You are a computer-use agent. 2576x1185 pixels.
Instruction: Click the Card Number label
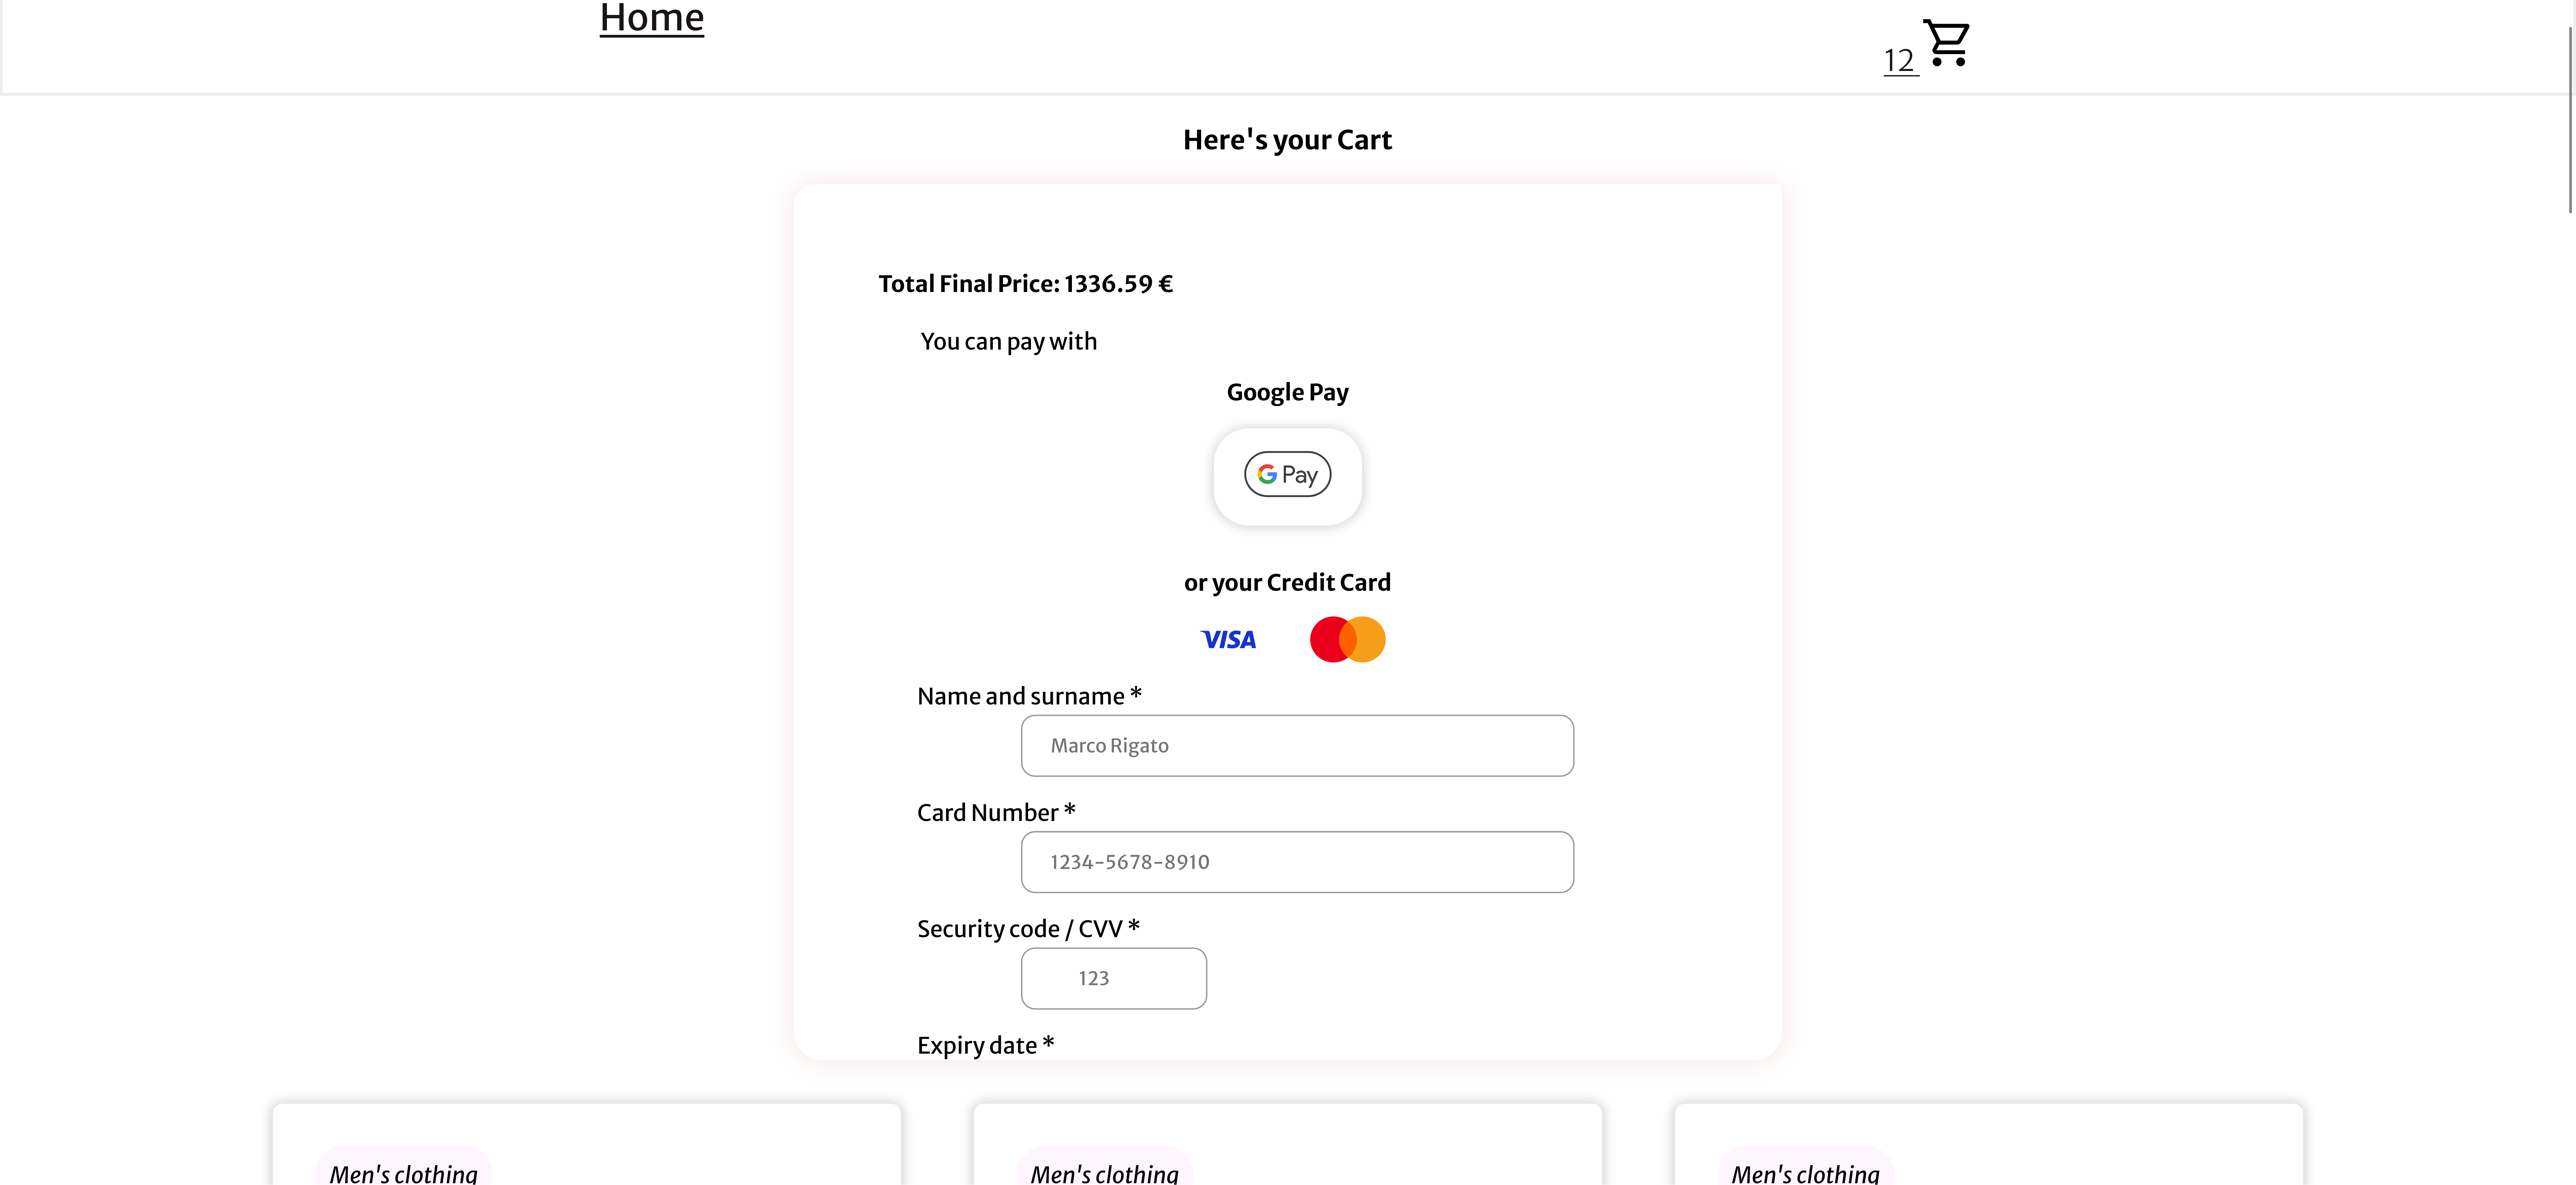995,813
